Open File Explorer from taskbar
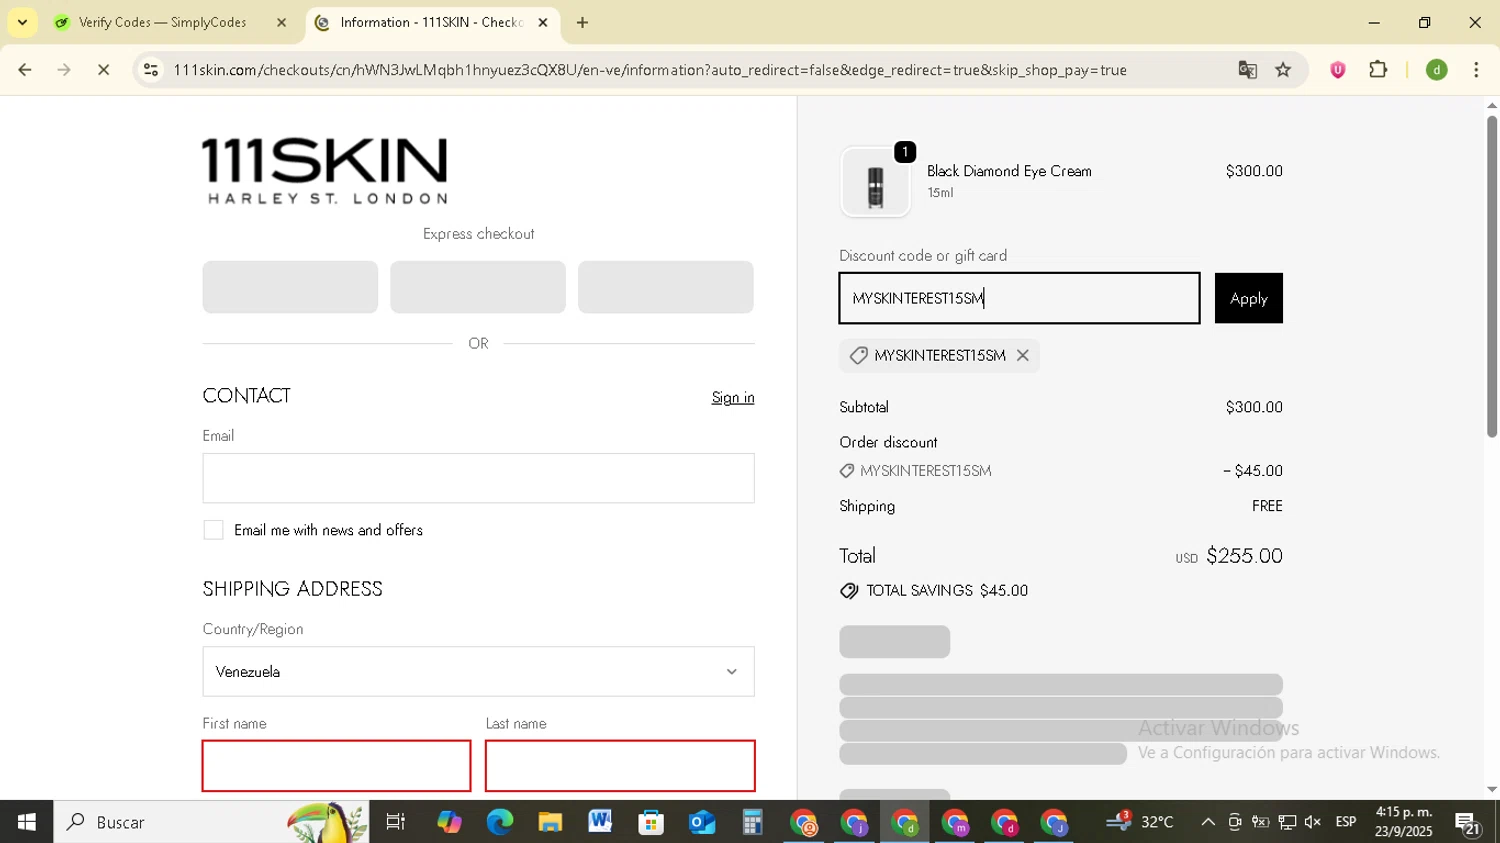Viewport: 1500px width, 843px height. (550, 822)
